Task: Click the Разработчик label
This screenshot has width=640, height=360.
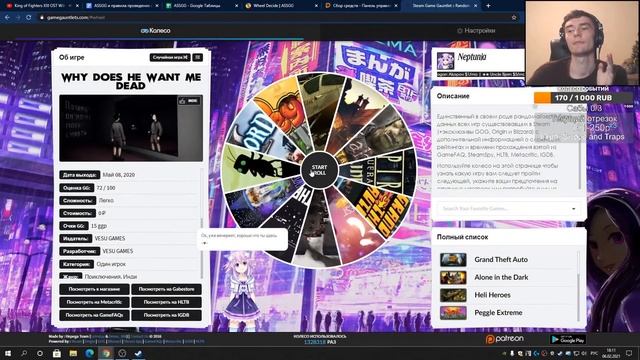Action: (x=80, y=251)
